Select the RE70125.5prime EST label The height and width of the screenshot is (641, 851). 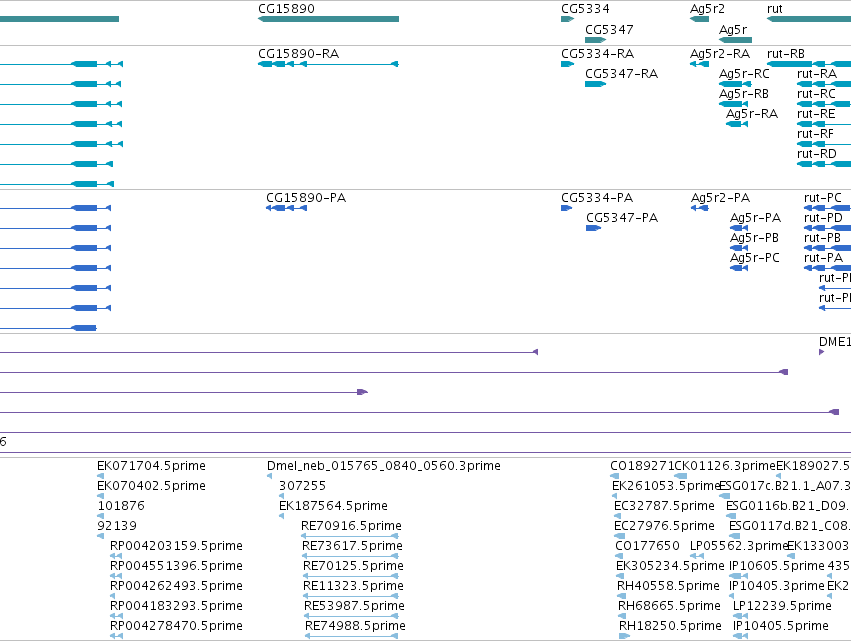353,566
